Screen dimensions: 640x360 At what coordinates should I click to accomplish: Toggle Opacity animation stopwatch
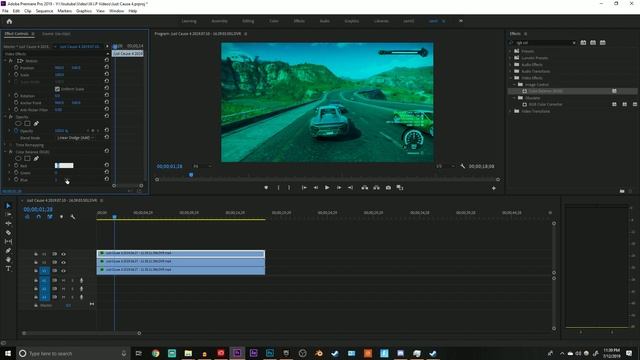pos(16,131)
